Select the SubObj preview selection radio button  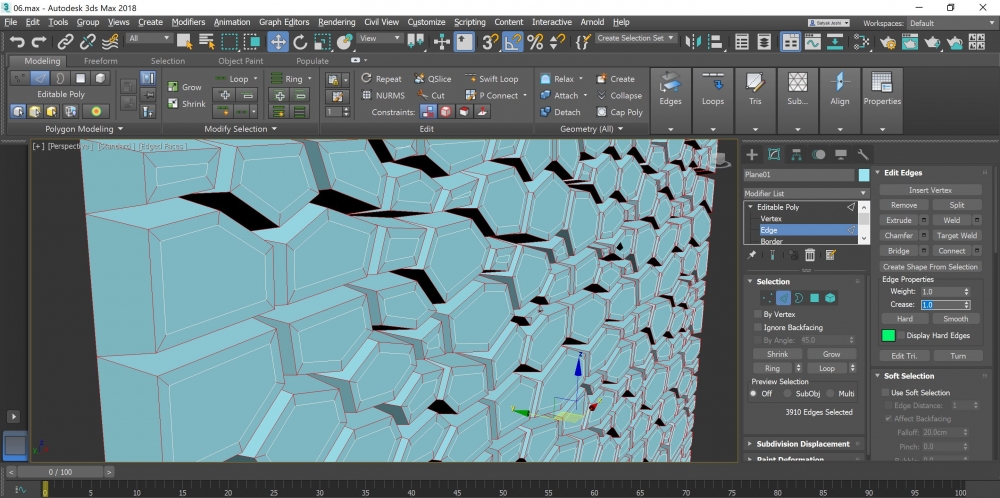click(x=787, y=393)
